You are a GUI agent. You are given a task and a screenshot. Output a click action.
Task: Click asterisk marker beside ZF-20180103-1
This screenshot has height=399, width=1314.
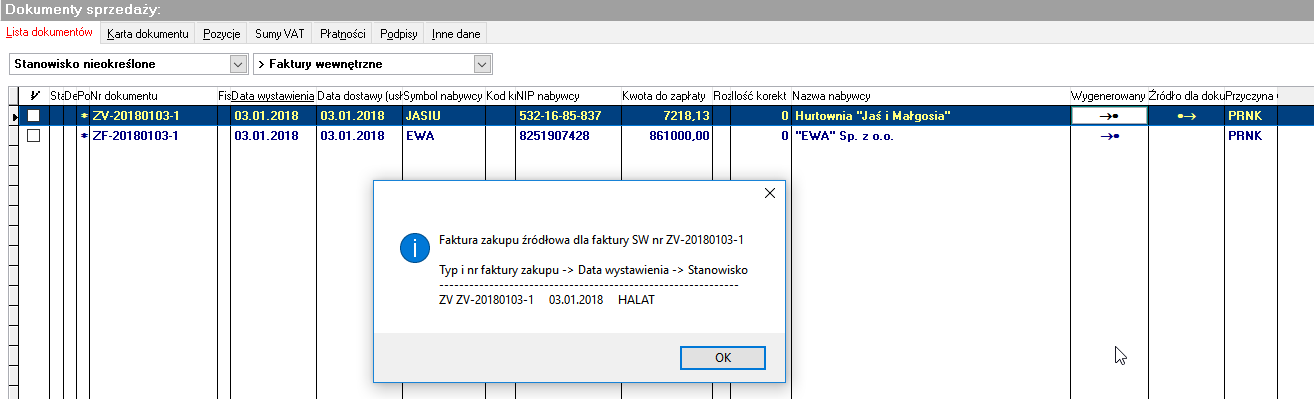click(84, 136)
